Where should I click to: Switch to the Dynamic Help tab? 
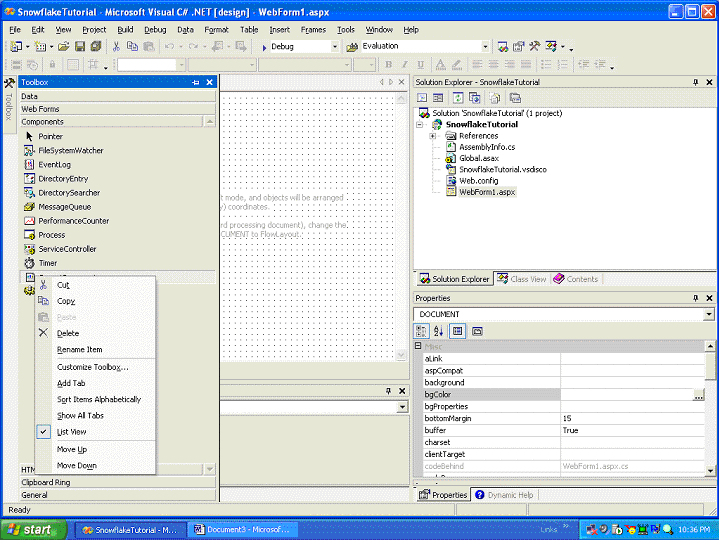point(504,495)
